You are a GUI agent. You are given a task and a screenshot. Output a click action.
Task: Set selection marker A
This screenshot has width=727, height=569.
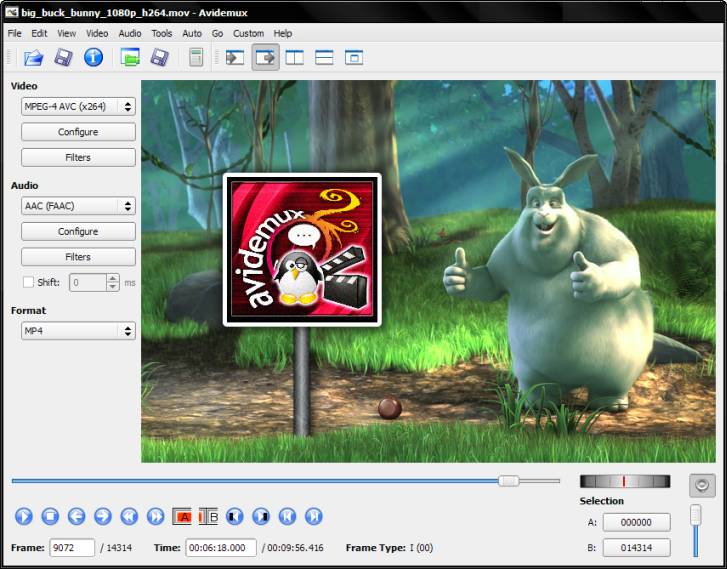click(x=182, y=516)
